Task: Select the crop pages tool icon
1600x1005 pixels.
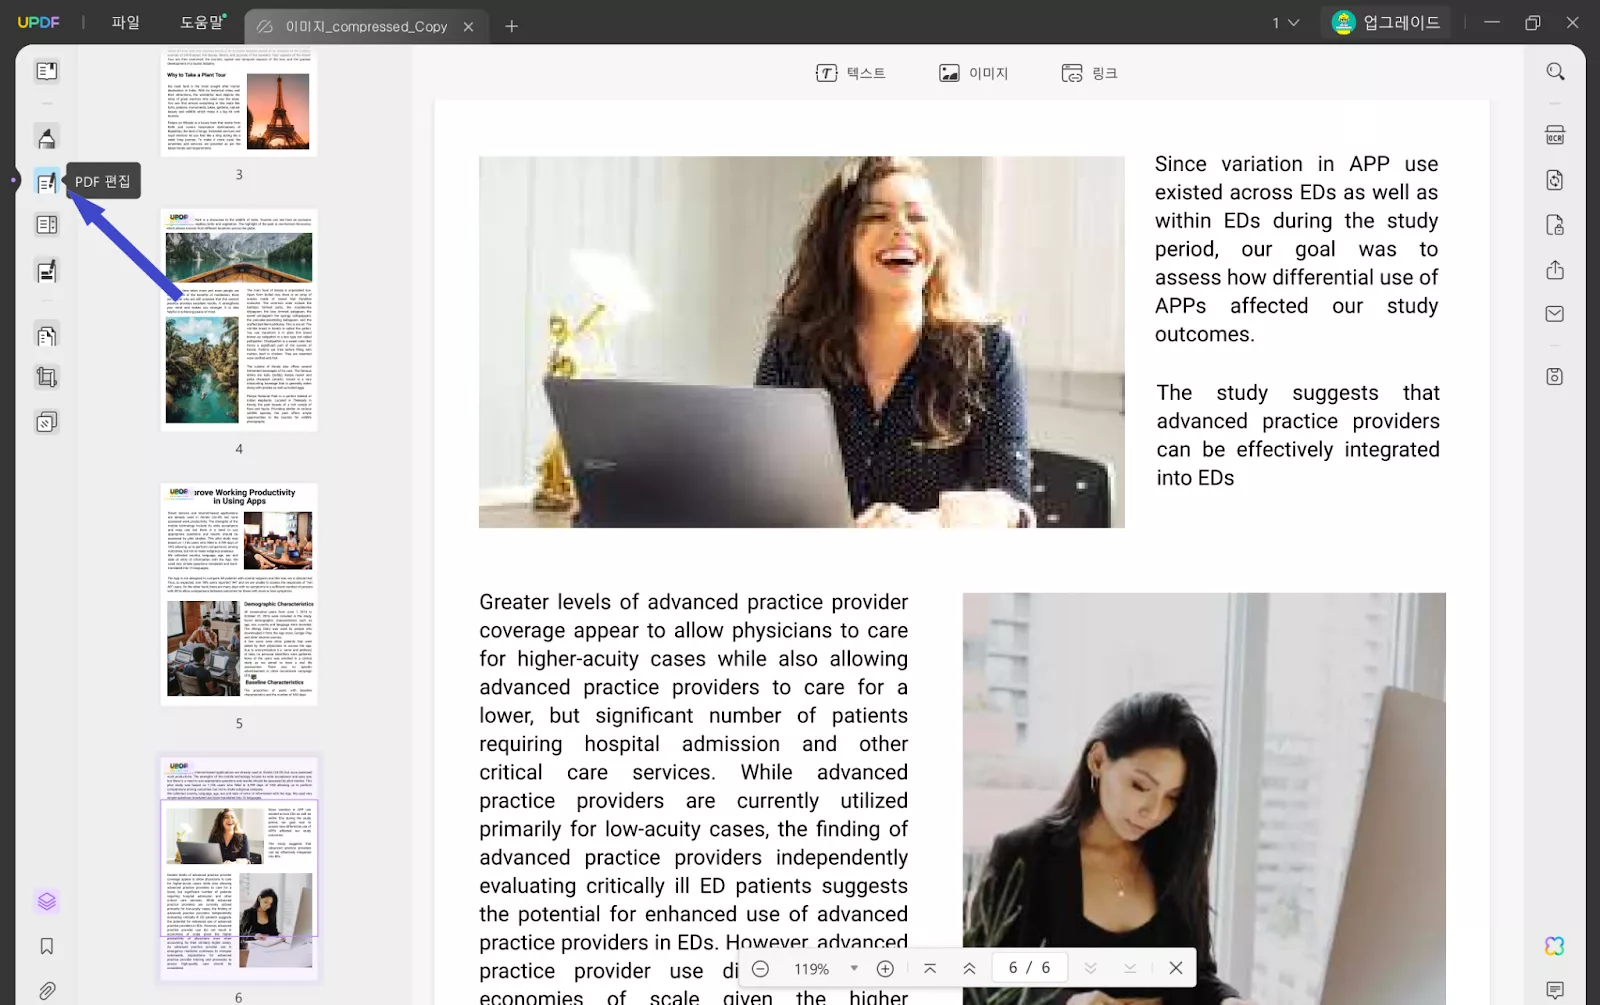Action: [47, 377]
